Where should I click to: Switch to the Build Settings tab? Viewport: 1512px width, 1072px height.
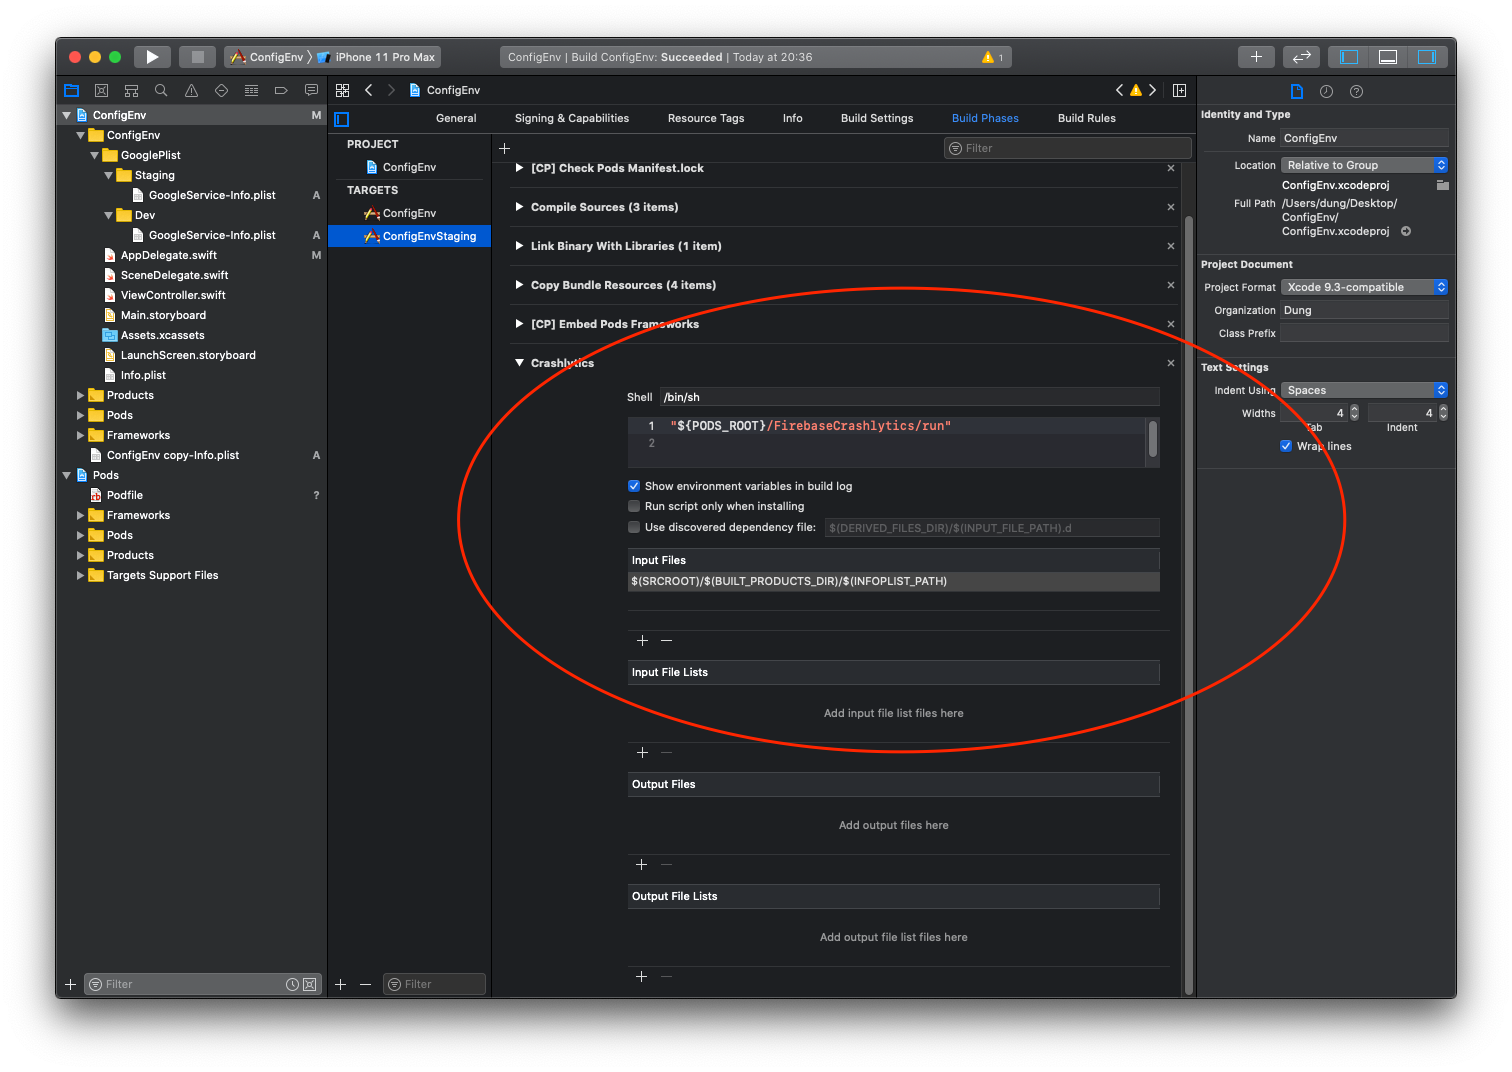coord(876,118)
